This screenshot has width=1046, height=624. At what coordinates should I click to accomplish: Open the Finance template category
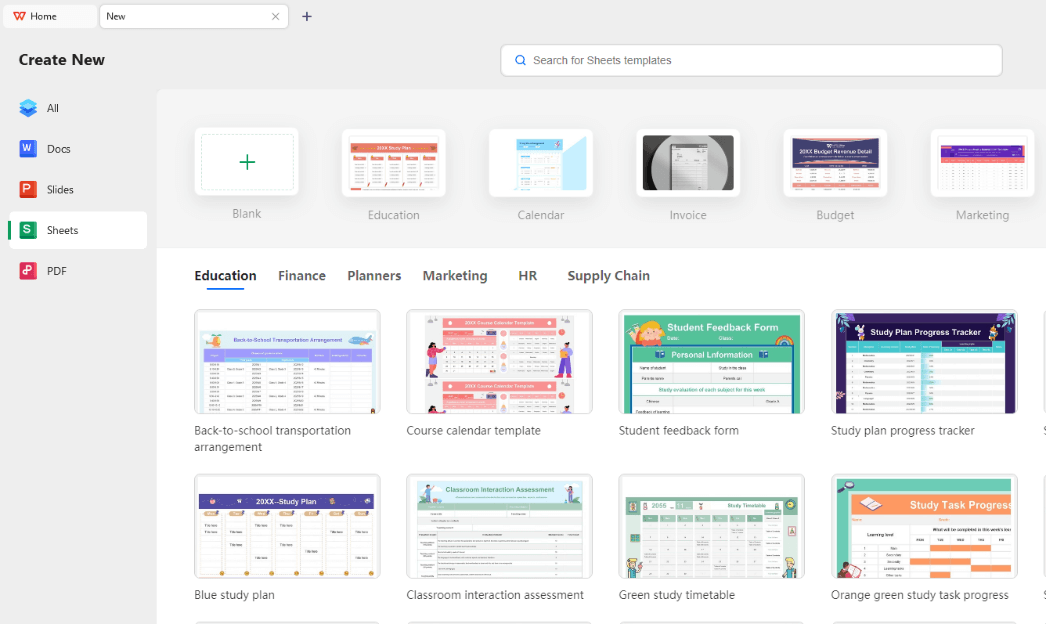click(x=302, y=275)
